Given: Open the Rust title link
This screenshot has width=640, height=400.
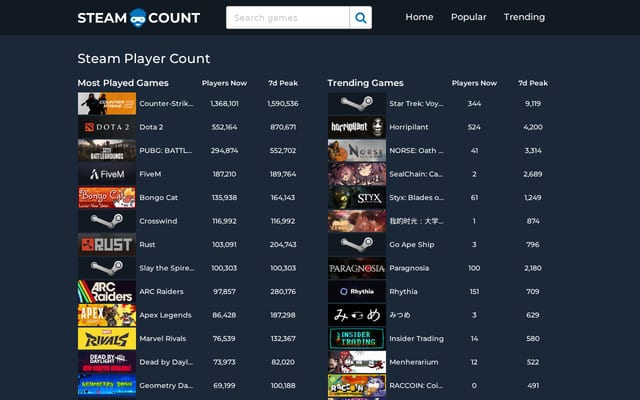Looking at the screenshot, I should click(x=147, y=244).
